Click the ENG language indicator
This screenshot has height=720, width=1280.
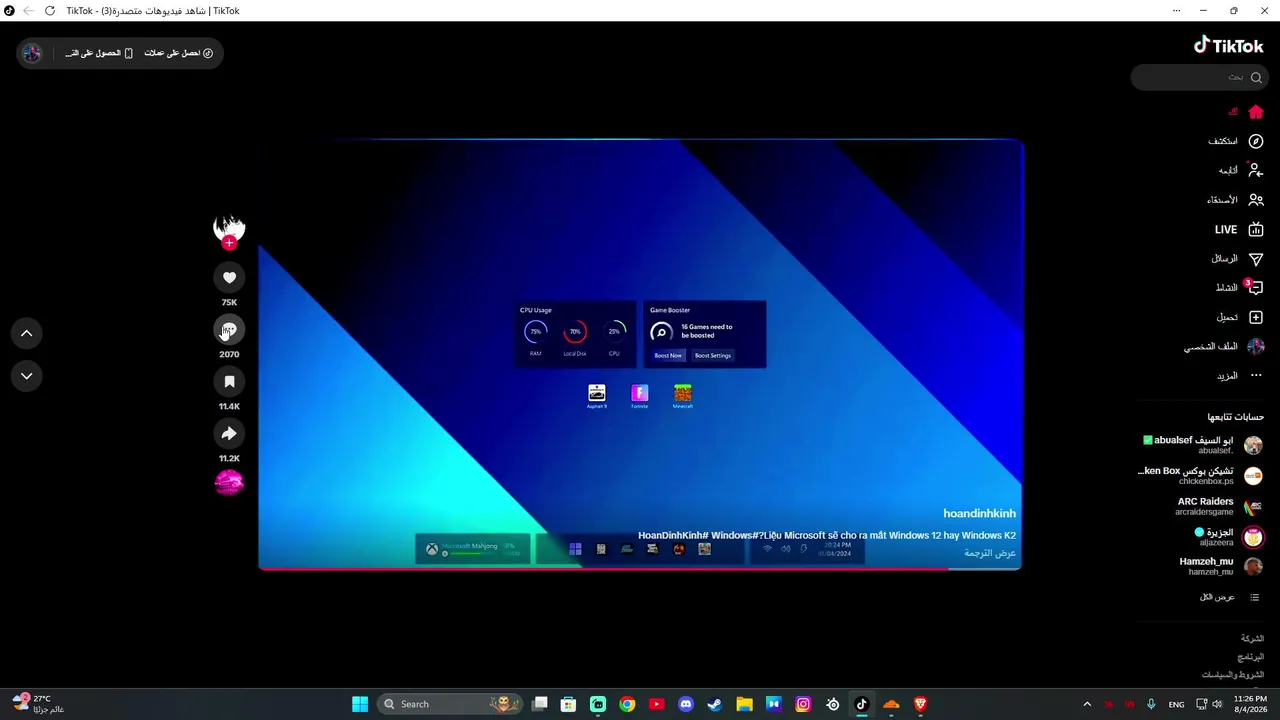coord(1177,704)
